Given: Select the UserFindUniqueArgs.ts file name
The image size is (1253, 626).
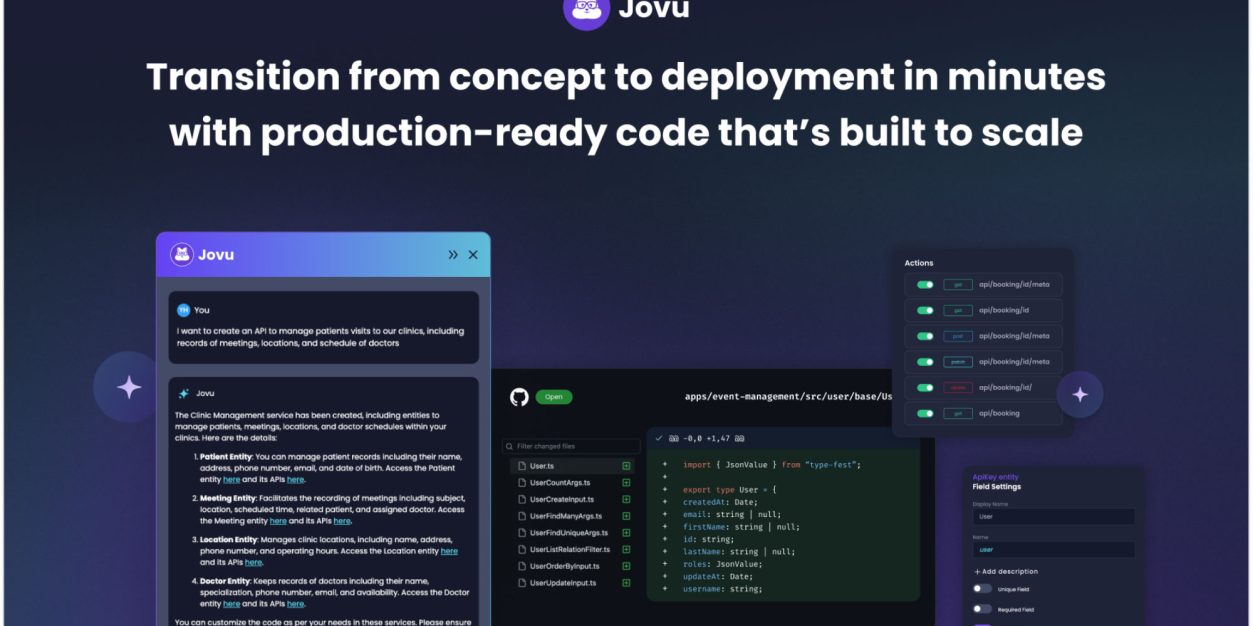Looking at the screenshot, I should (x=569, y=533).
